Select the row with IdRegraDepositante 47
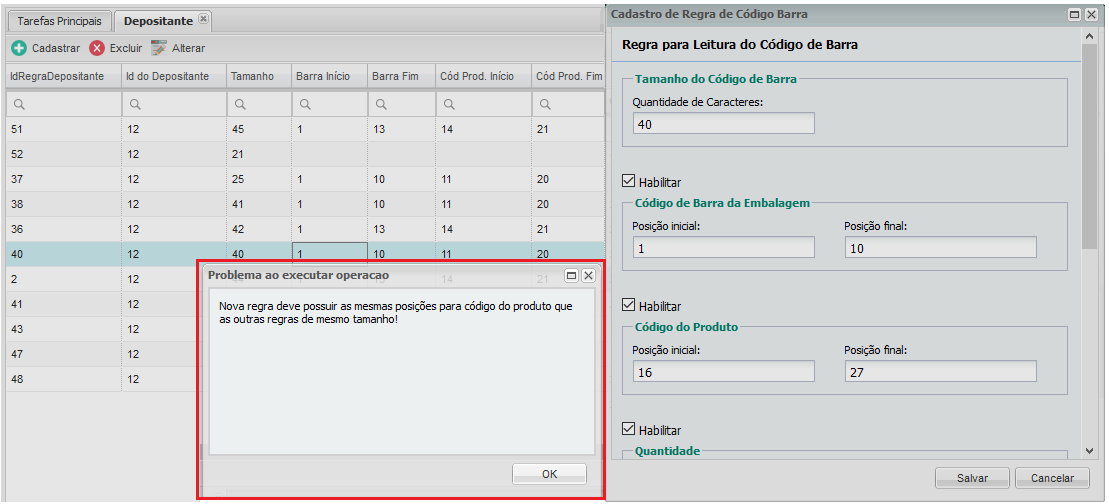This screenshot has height=504, width=1109. 103,354
